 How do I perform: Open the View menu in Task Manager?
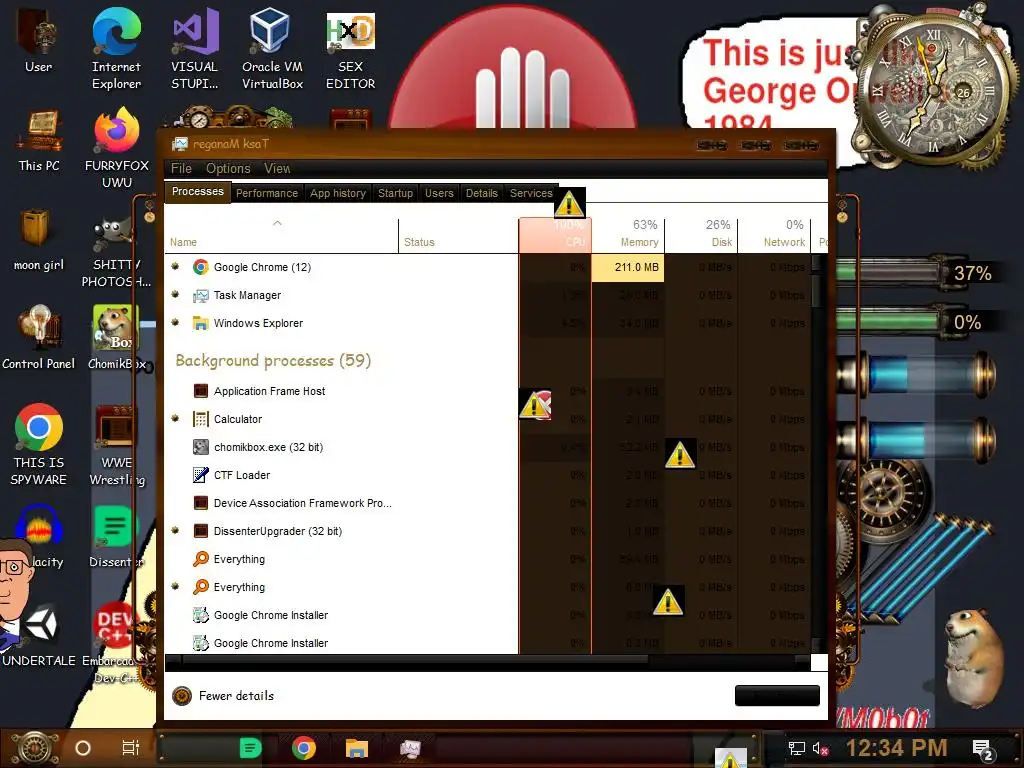pyautogui.click(x=277, y=168)
